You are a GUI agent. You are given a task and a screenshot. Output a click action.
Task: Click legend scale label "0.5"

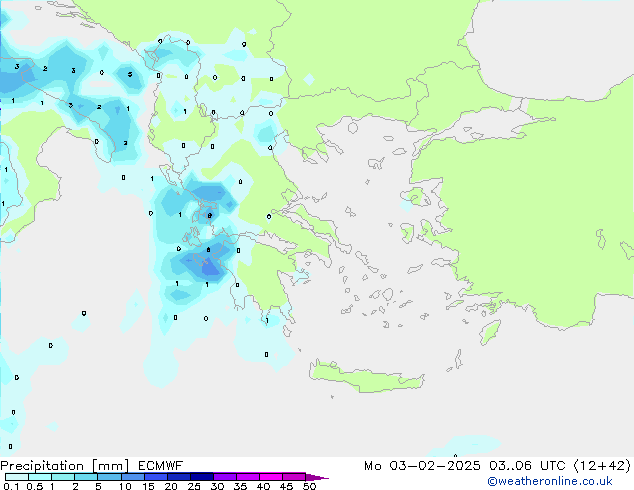point(35,486)
